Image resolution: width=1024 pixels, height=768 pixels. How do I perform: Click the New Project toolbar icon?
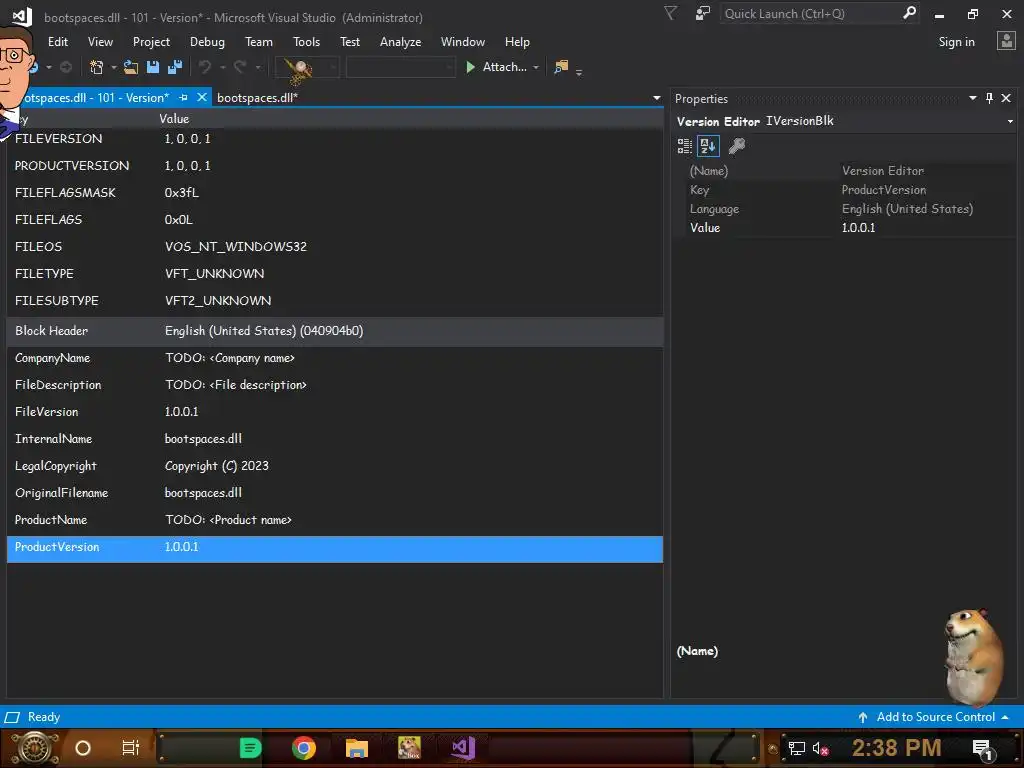coord(97,67)
